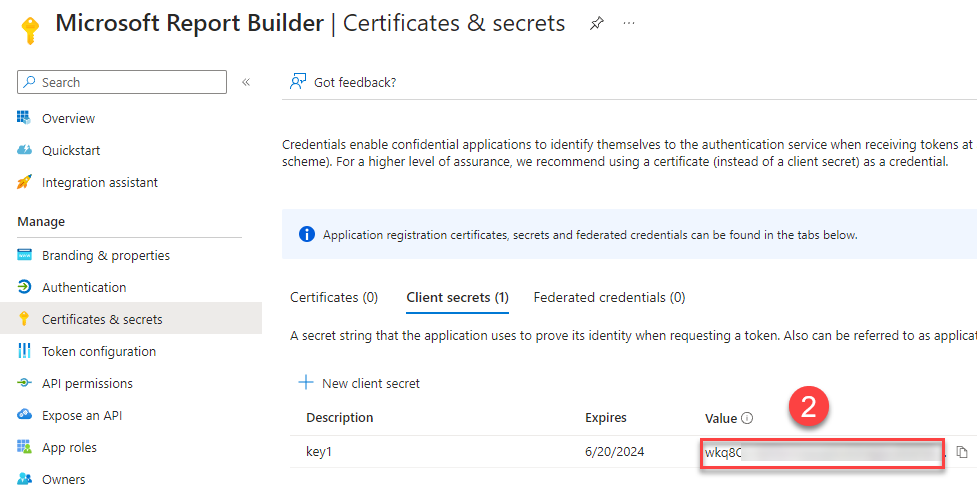Click the Token configuration bars icon
This screenshot has width=977, height=490.
pyautogui.click(x=24, y=350)
